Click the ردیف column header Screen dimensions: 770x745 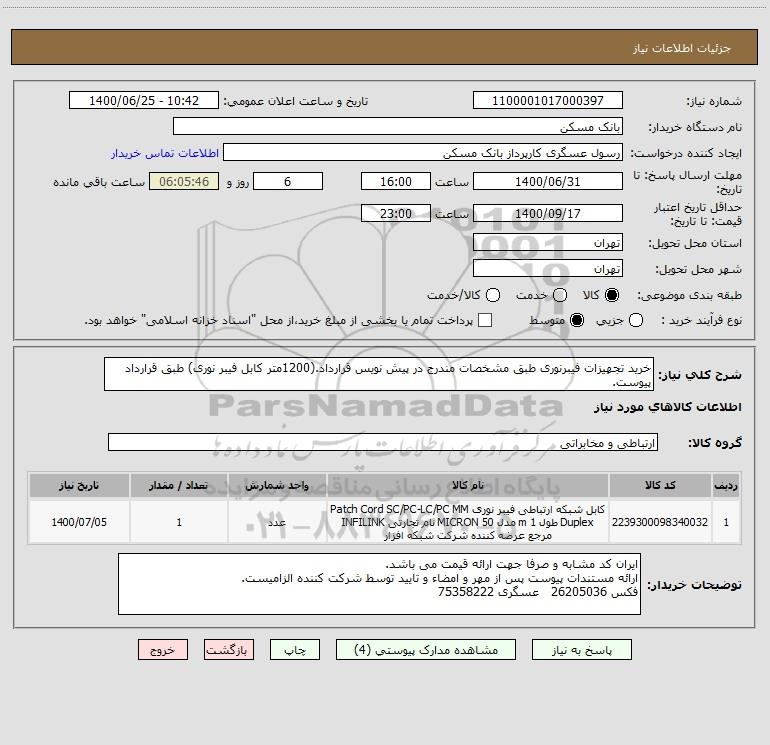coord(726,485)
